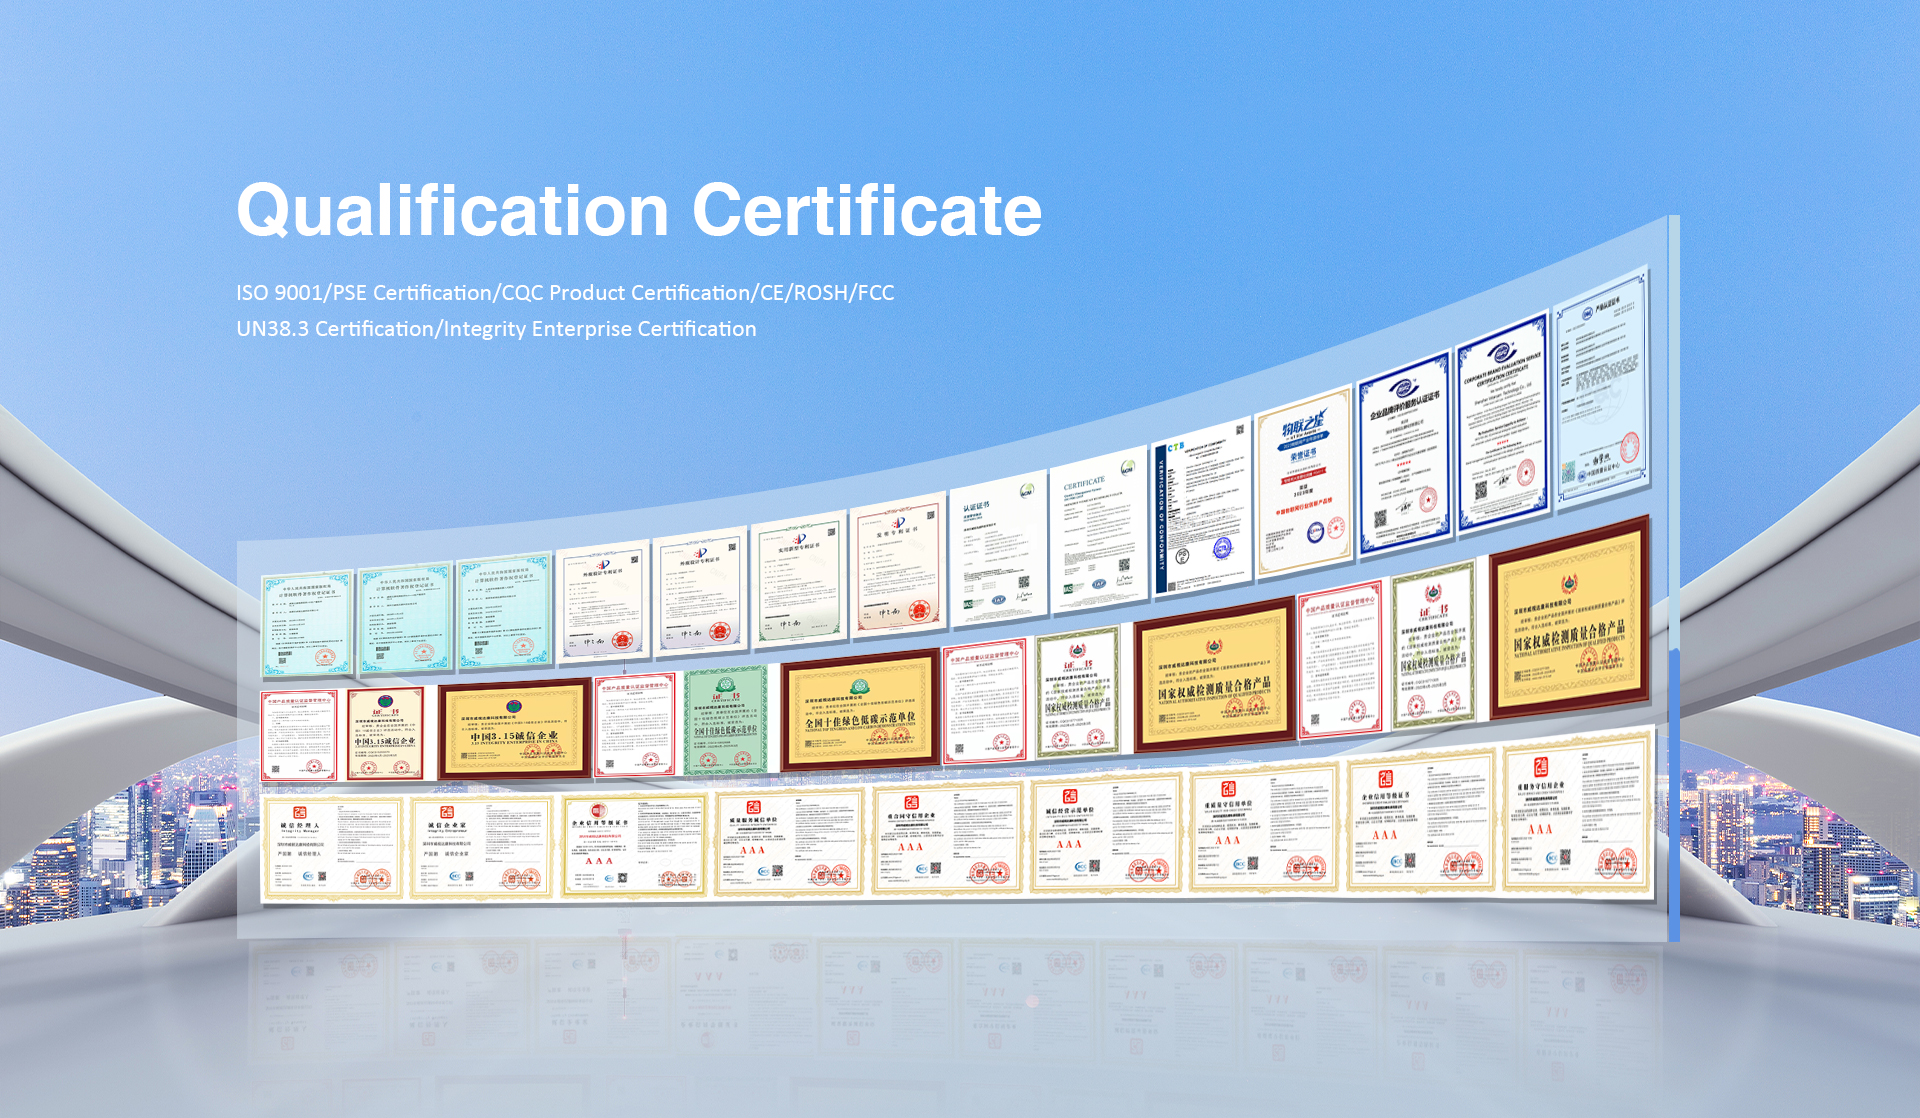
Task: Open the large framed National Authoritative Inspection plaque at far right
Action: point(1568,619)
